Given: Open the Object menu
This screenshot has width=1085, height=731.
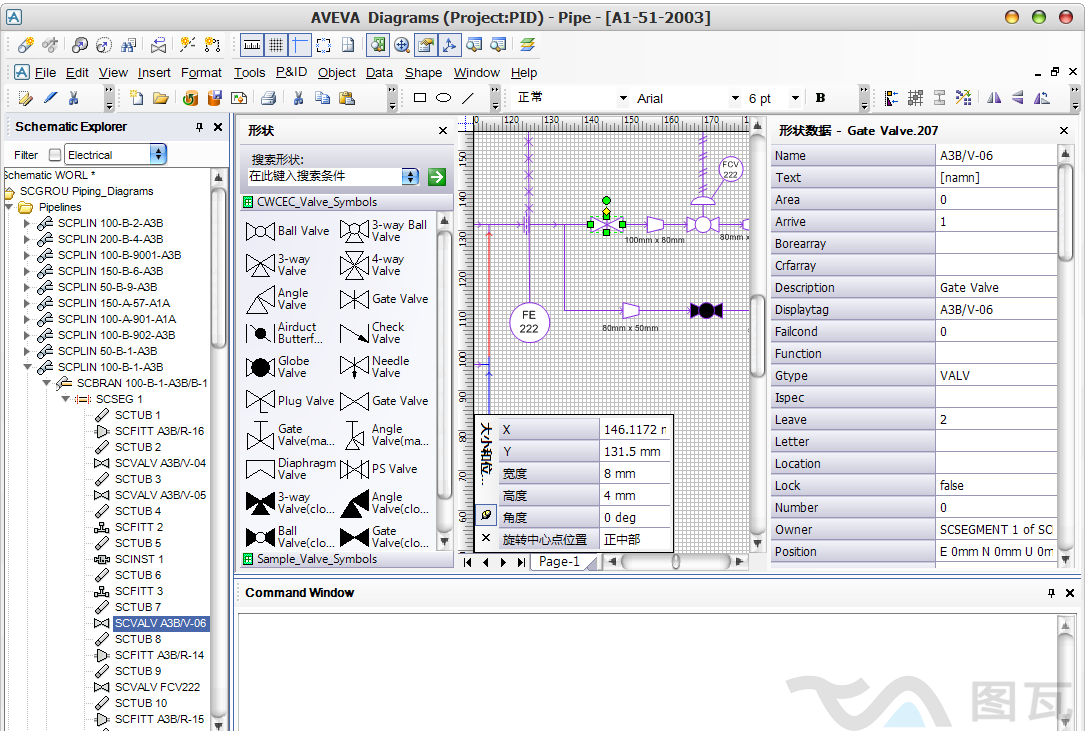Looking at the screenshot, I should pos(336,72).
